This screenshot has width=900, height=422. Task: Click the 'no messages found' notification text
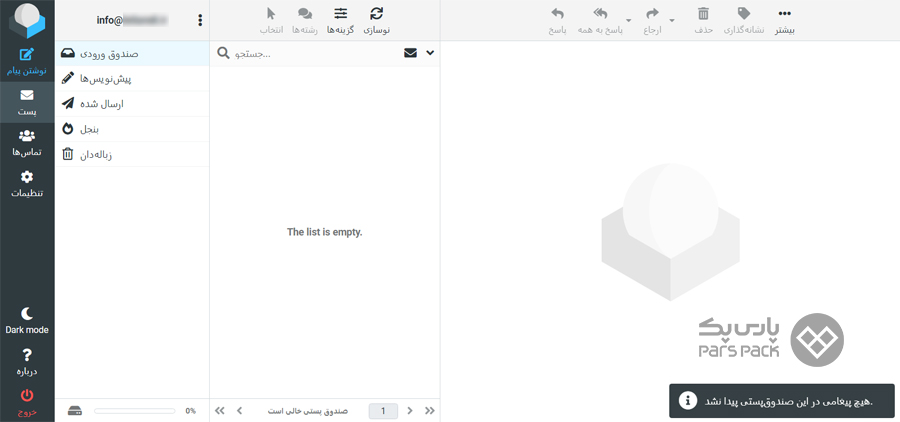789,401
